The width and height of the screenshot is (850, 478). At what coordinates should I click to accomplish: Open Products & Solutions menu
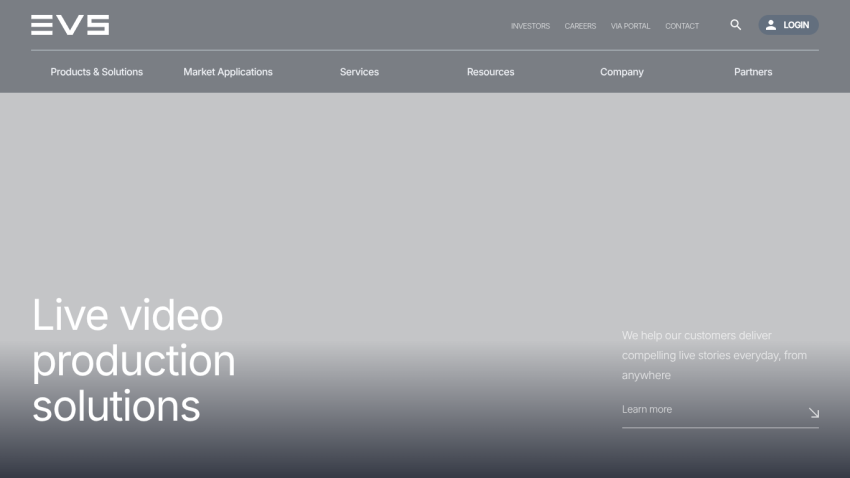[x=96, y=72]
